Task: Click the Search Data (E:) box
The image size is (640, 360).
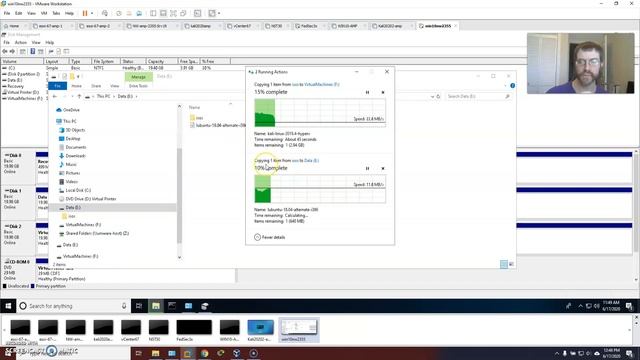Action: tap(478, 96)
